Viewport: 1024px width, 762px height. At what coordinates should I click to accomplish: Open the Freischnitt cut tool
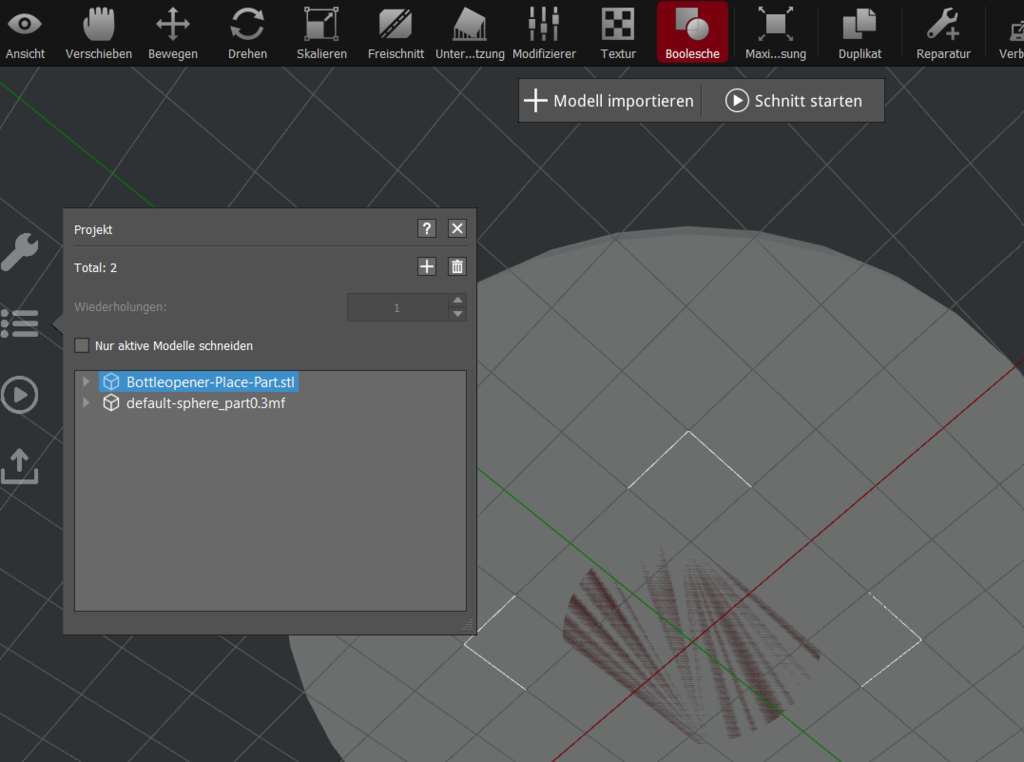click(396, 32)
